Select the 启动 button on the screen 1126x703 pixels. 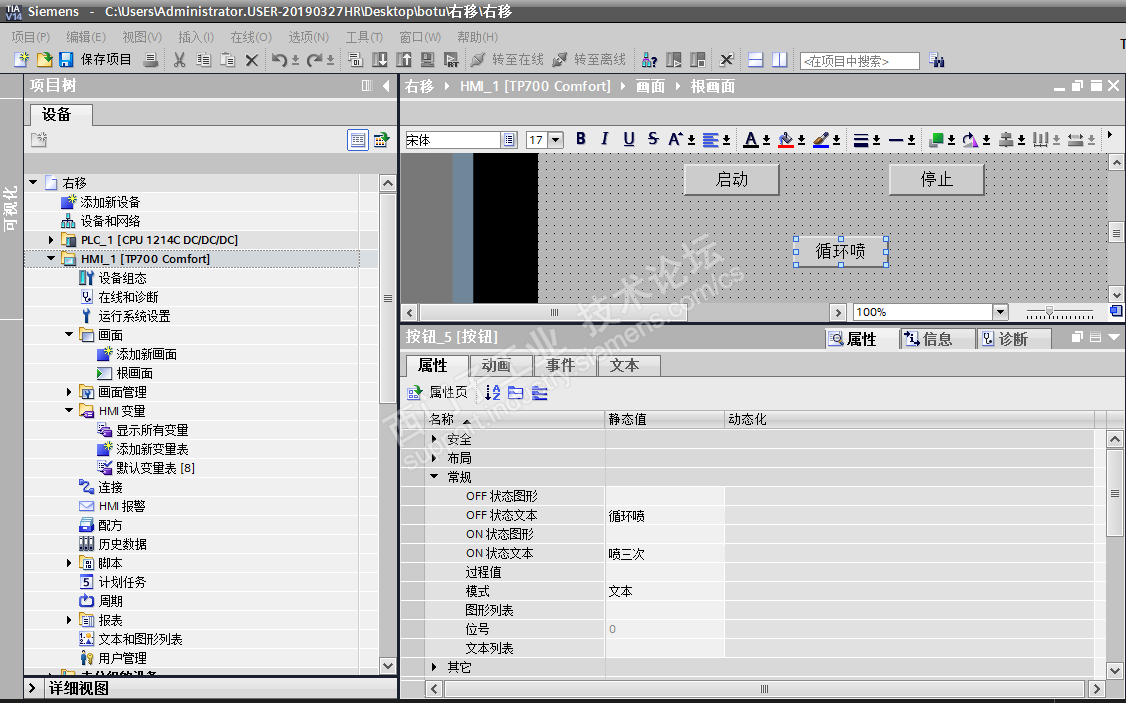coord(732,180)
